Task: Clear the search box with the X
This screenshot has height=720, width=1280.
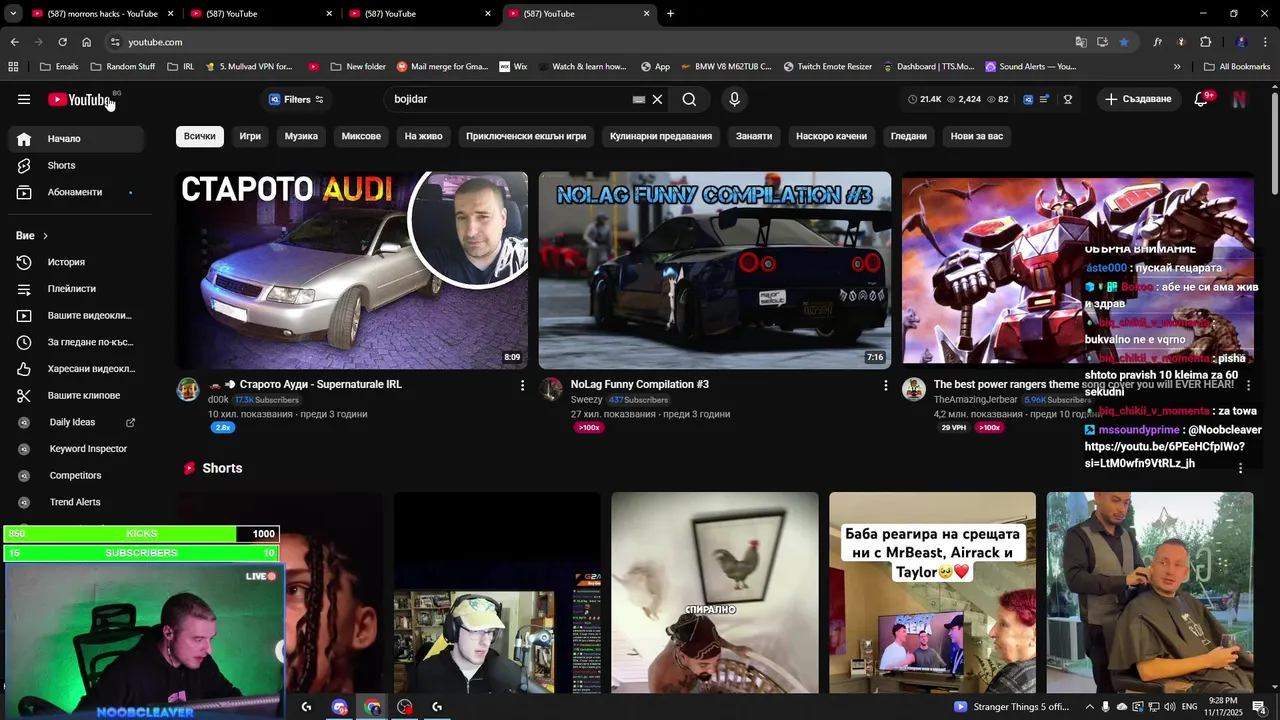Action: (657, 99)
